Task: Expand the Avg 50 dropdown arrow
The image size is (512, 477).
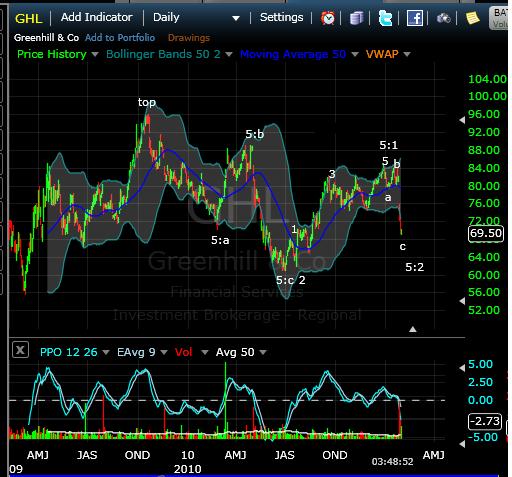Action: point(263,352)
